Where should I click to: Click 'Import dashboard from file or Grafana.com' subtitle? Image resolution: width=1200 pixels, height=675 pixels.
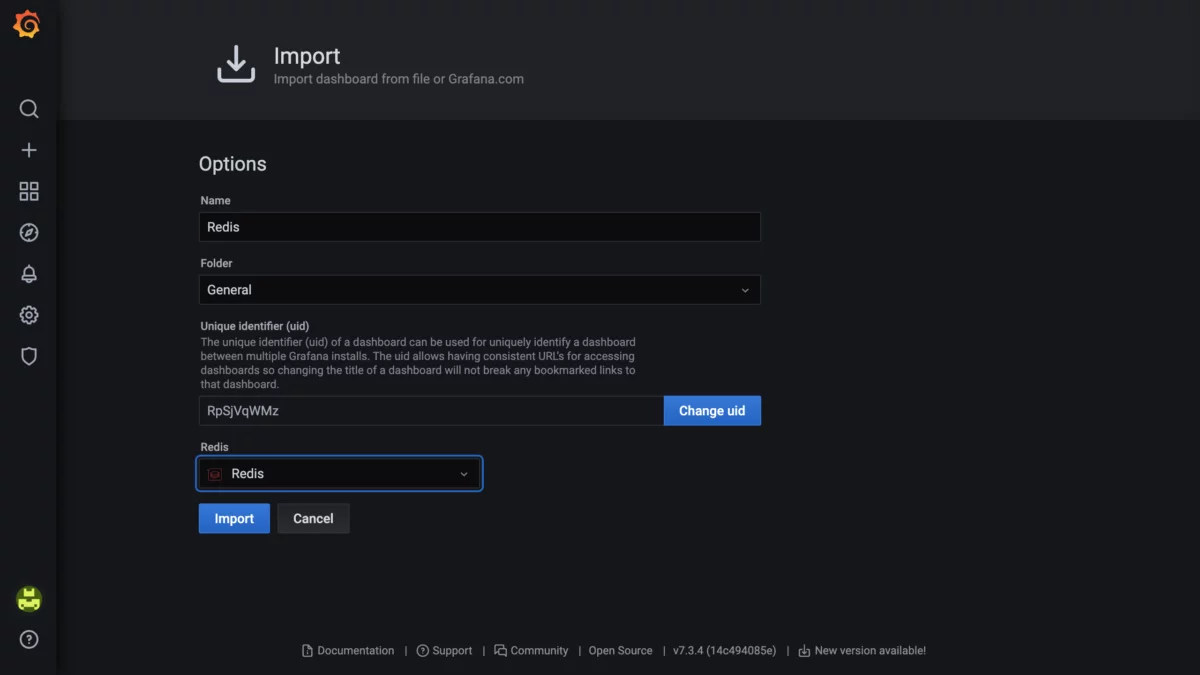(x=398, y=79)
